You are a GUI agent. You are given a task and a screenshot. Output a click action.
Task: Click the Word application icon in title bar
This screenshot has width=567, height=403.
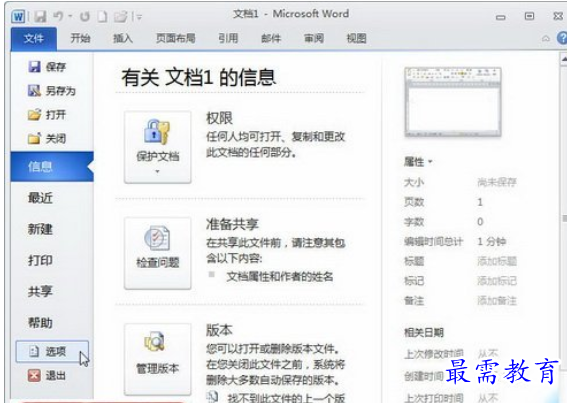[x=18, y=16]
